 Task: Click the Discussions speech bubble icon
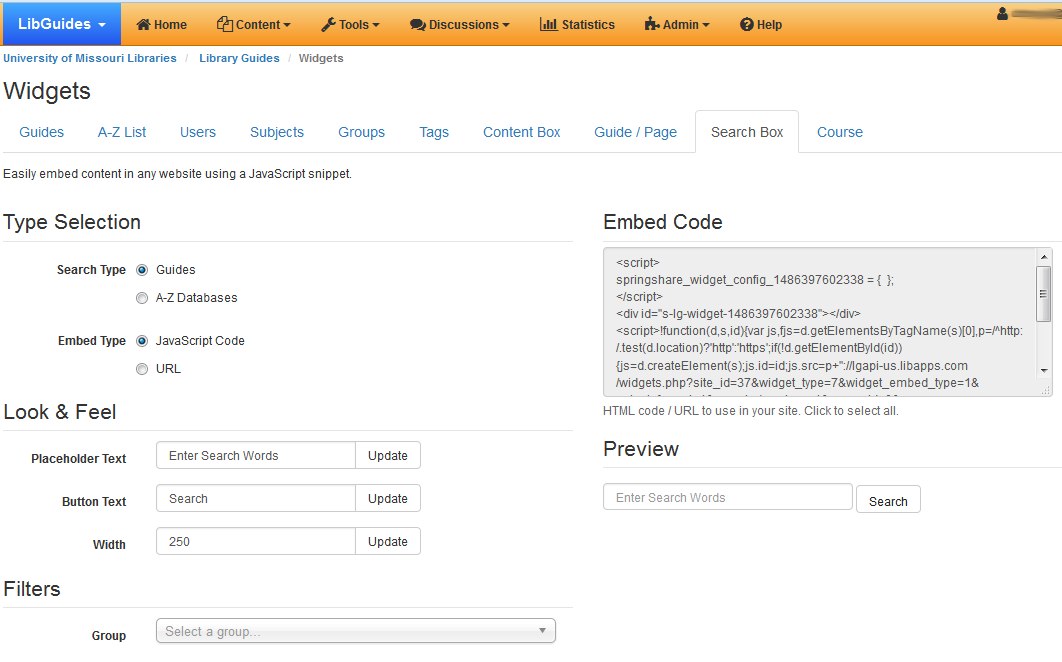tap(417, 24)
